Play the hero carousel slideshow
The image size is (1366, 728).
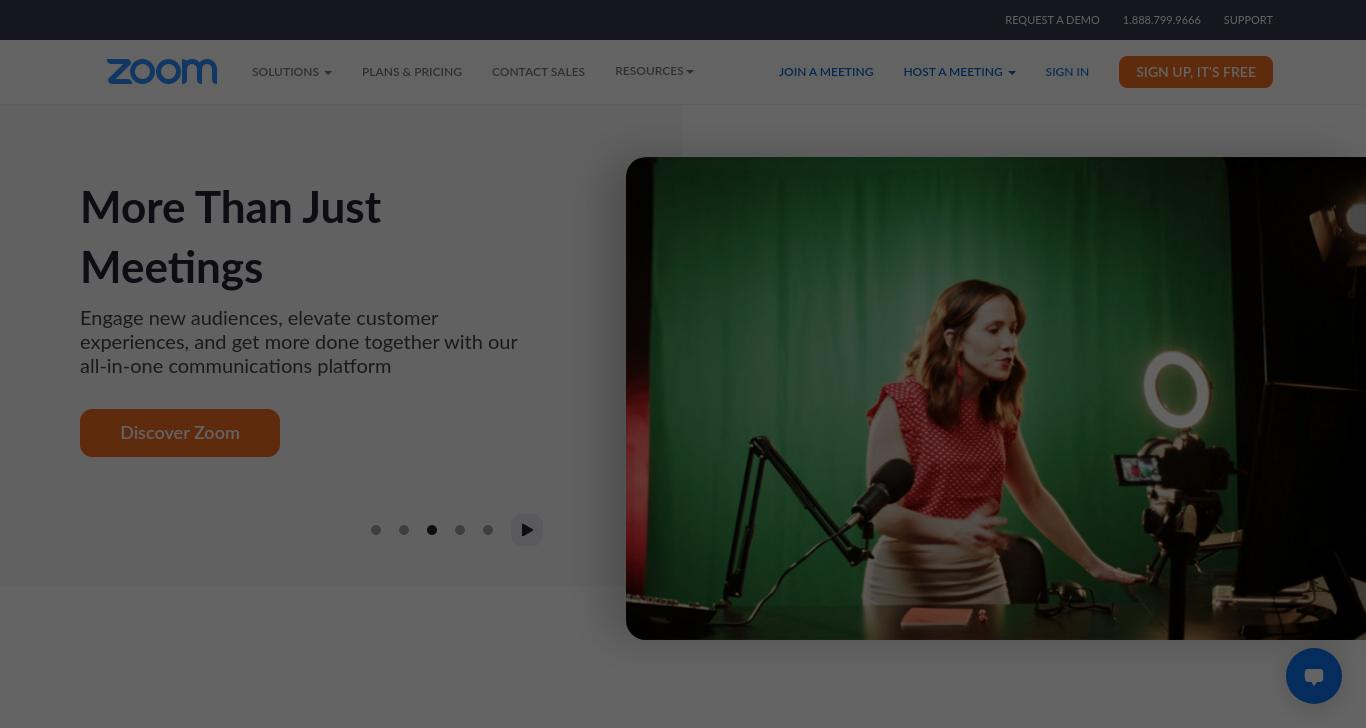(x=527, y=530)
